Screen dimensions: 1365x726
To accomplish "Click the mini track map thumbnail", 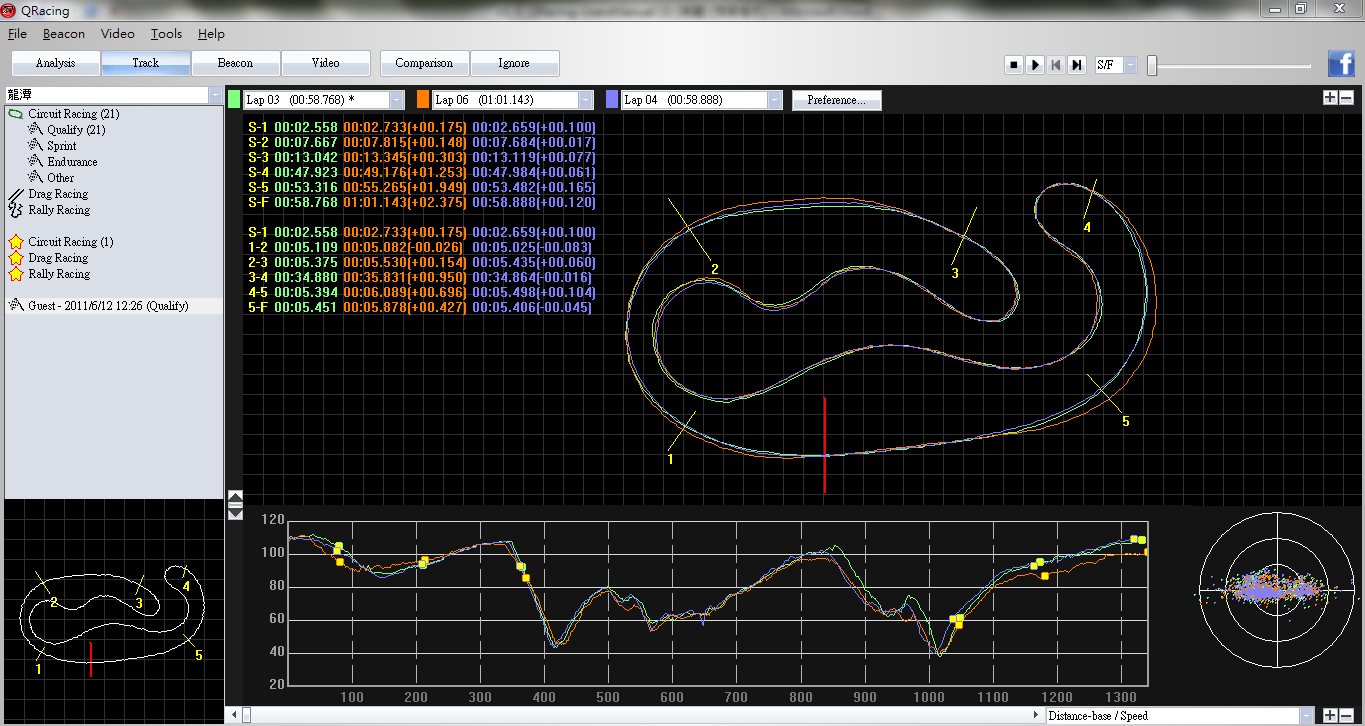I will (114, 612).
